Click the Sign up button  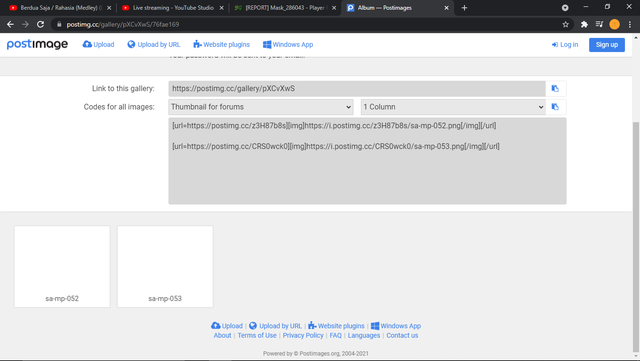point(607,45)
